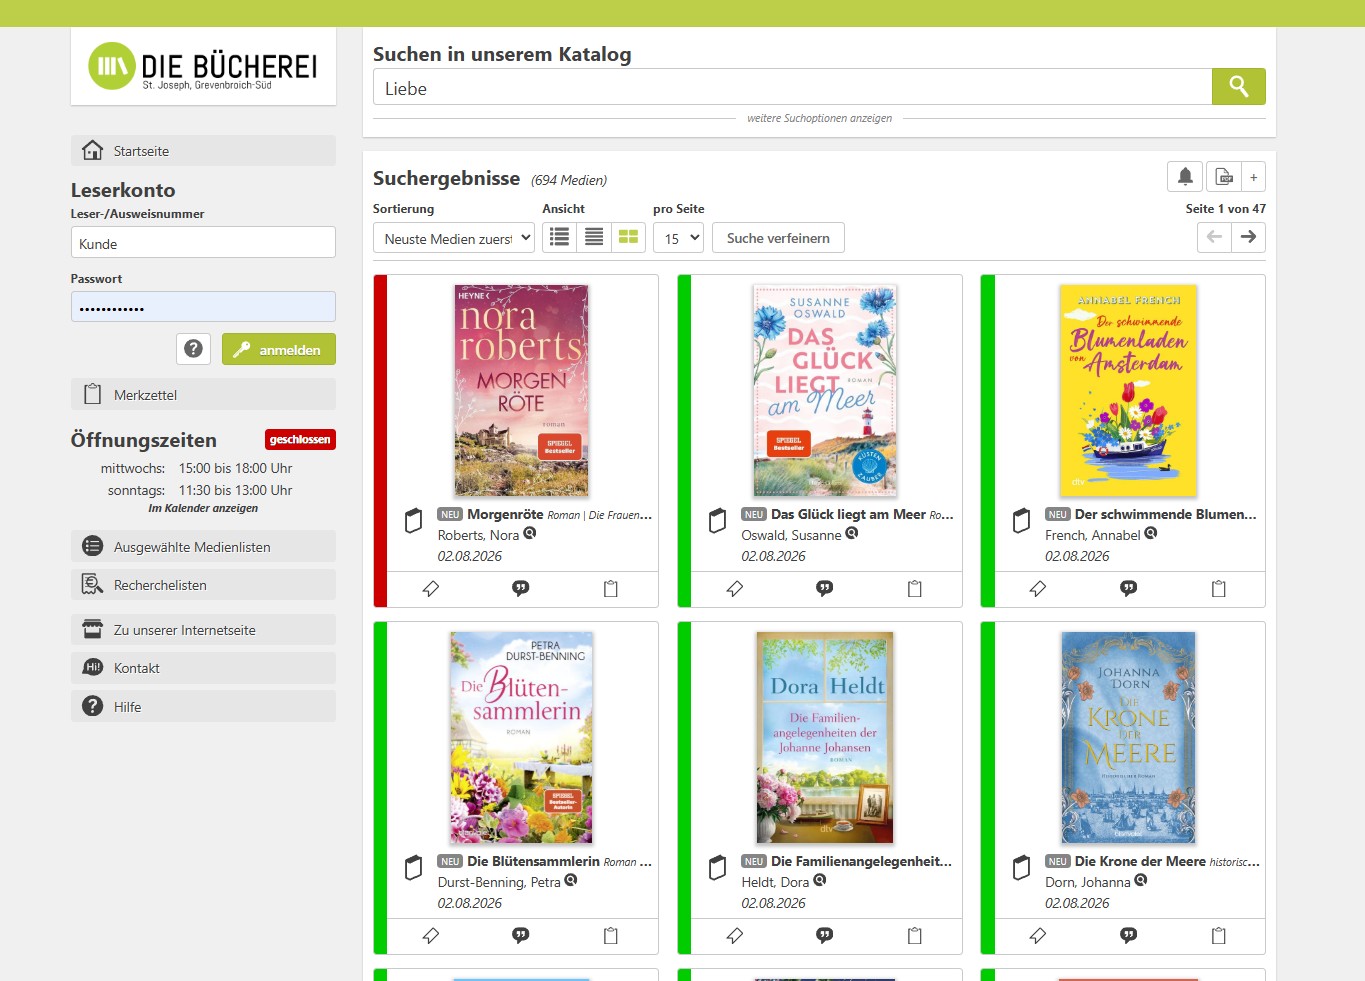
Task: Click comment icon under Die Familienangelegenheiten
Action: tap(825, 935)
